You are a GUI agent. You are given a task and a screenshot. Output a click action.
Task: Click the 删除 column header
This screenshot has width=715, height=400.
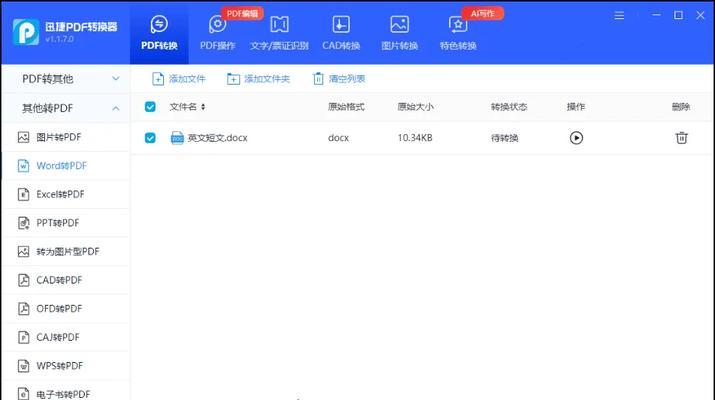click(681, 107)
